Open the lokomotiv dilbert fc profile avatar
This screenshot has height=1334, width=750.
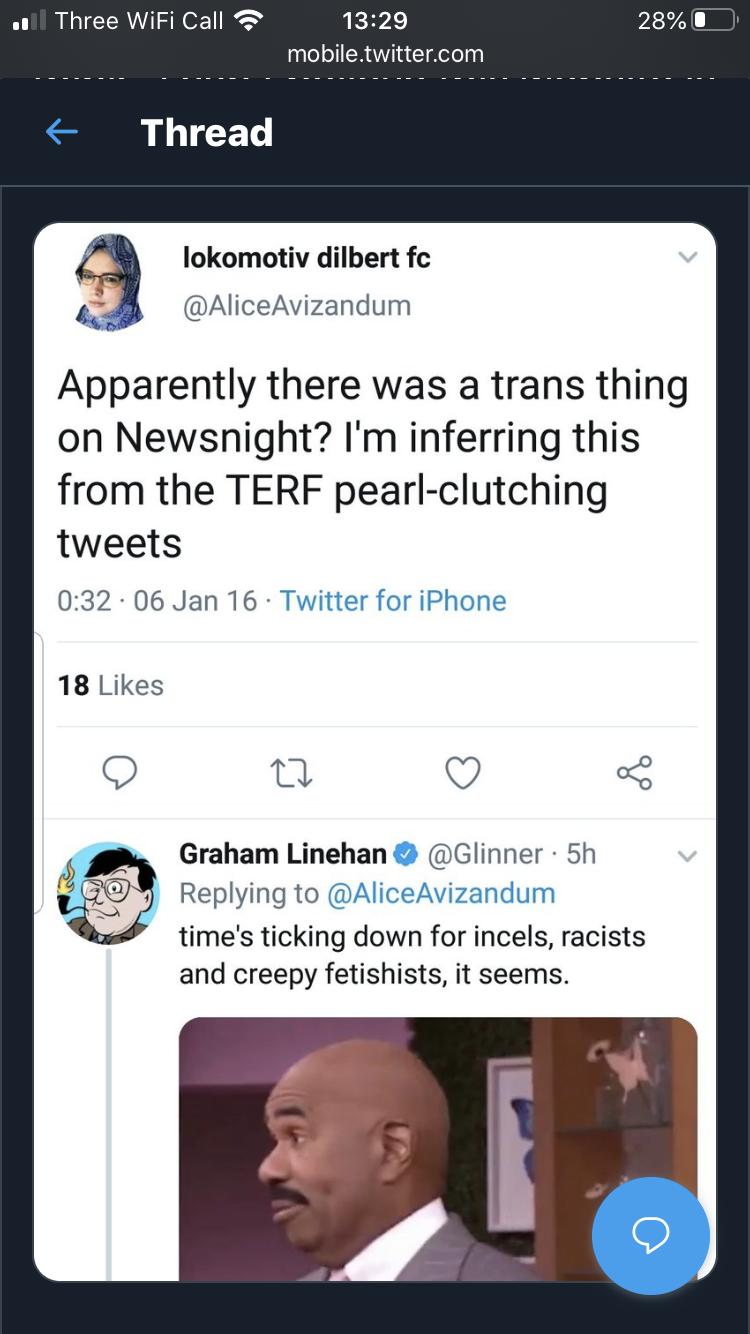pos(109,282)
